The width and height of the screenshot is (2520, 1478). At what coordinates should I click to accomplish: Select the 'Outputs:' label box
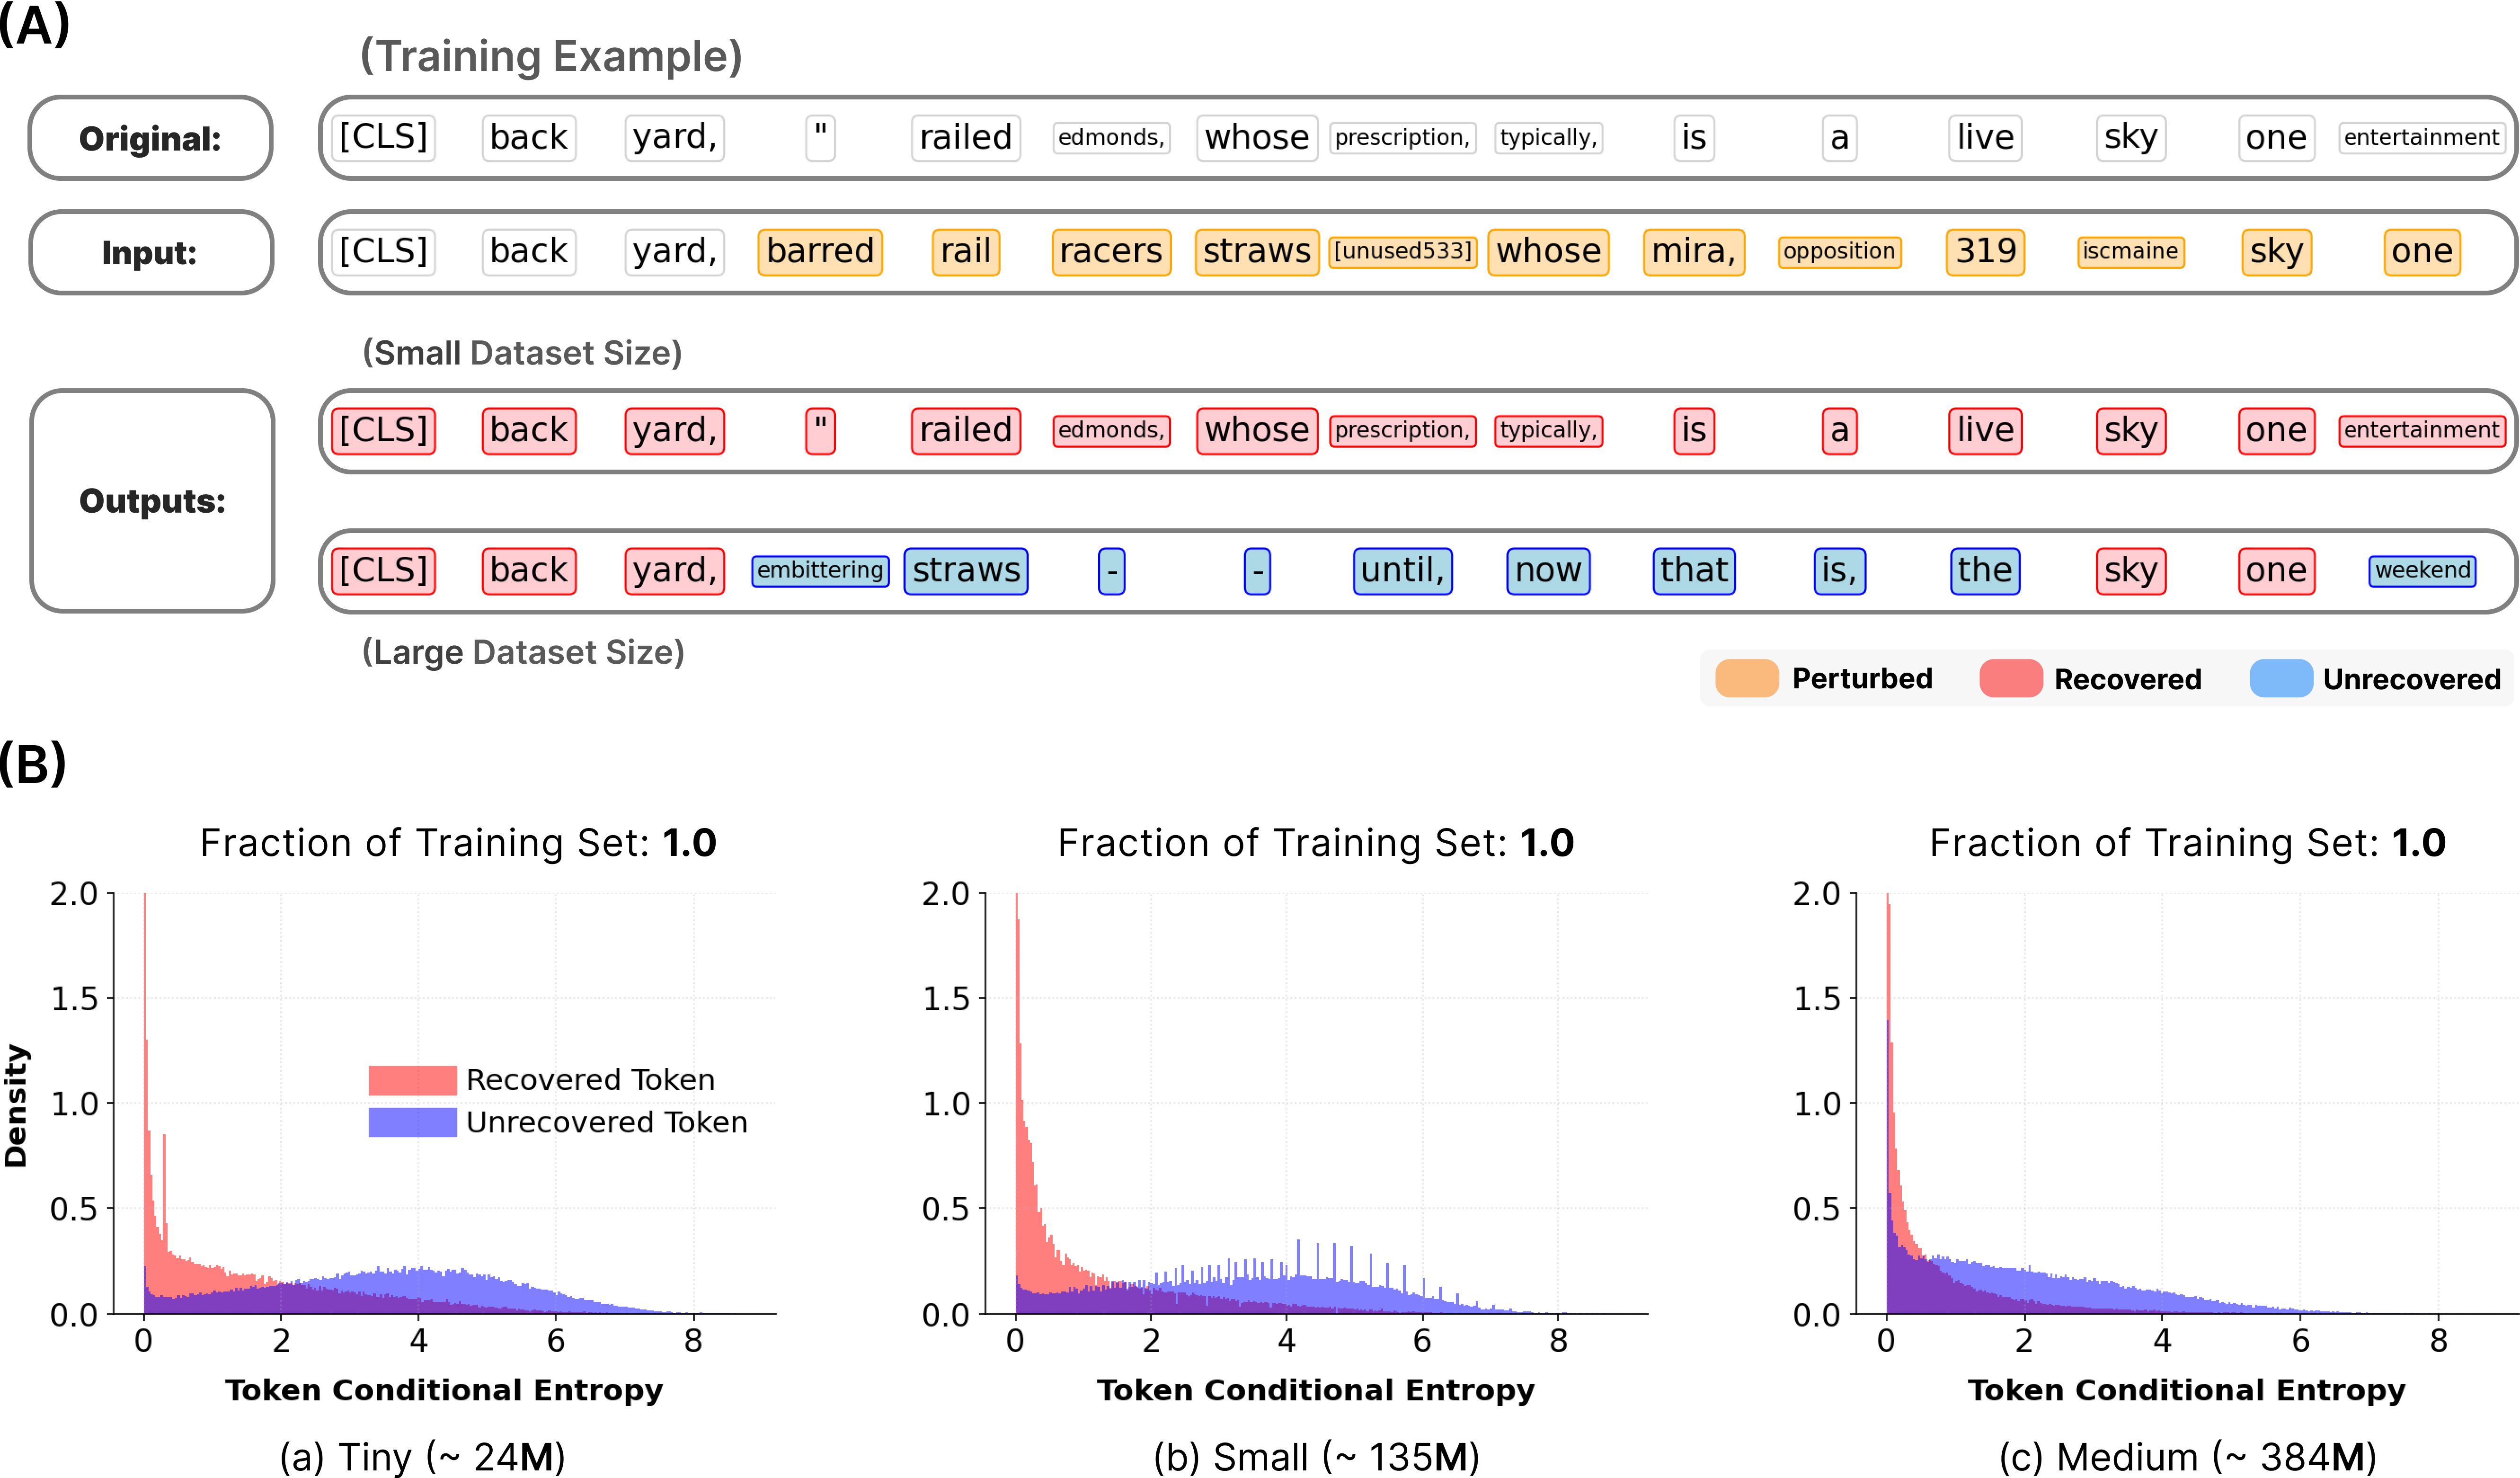(152, 500)
